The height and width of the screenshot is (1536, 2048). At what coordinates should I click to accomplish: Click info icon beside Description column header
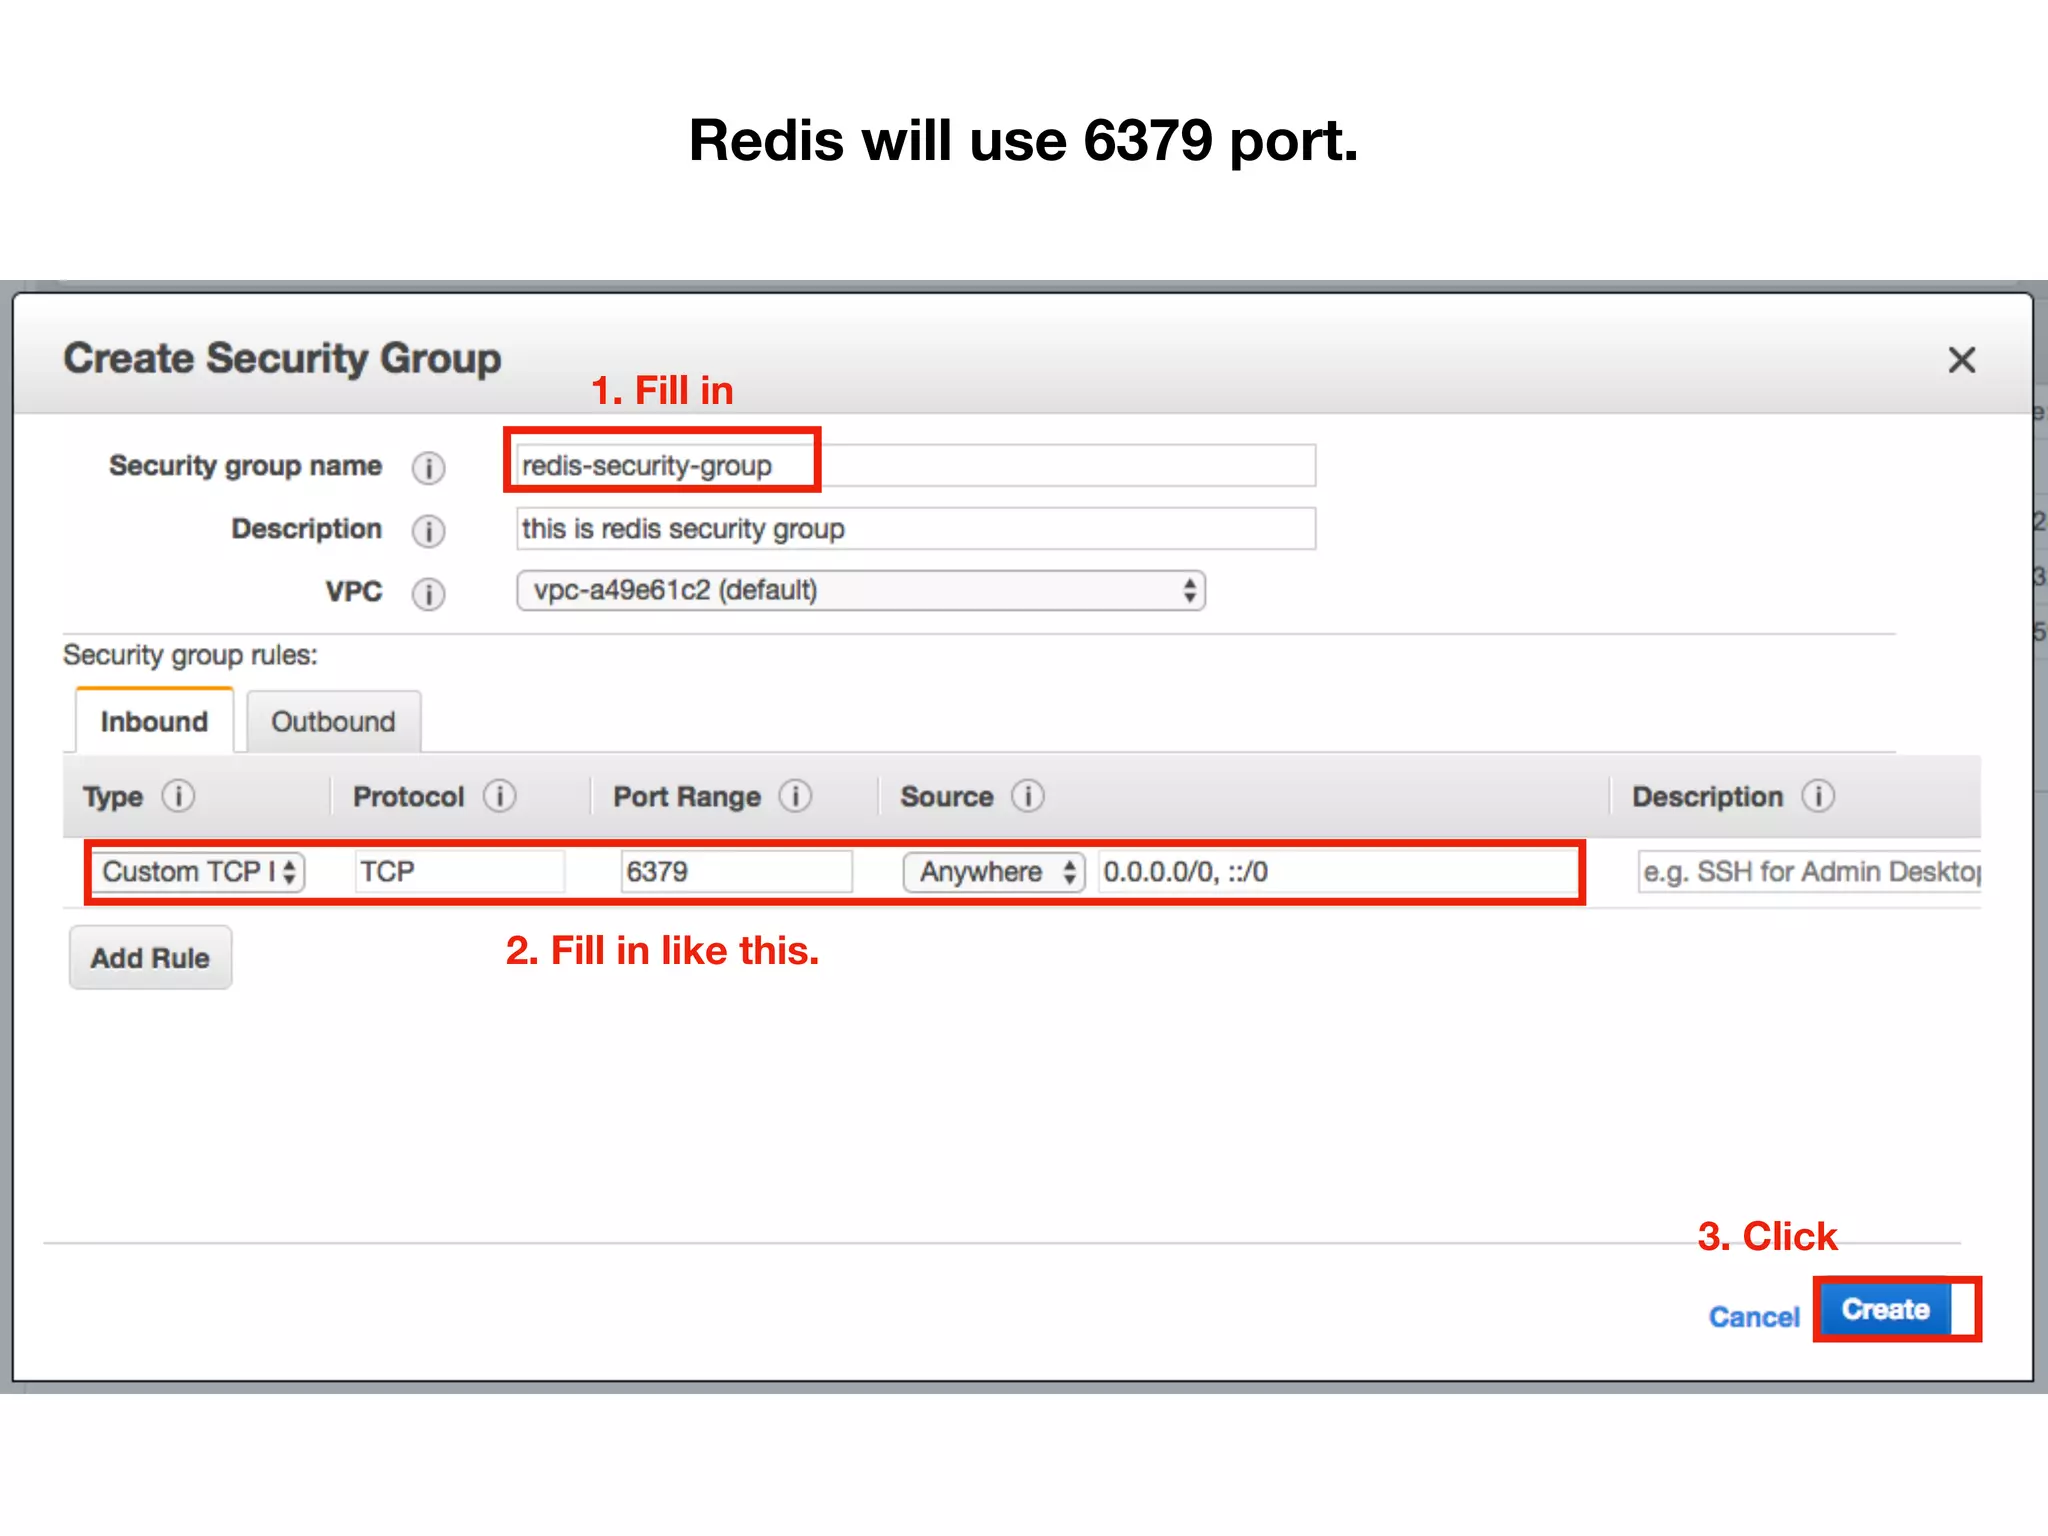coord(1818,796)
